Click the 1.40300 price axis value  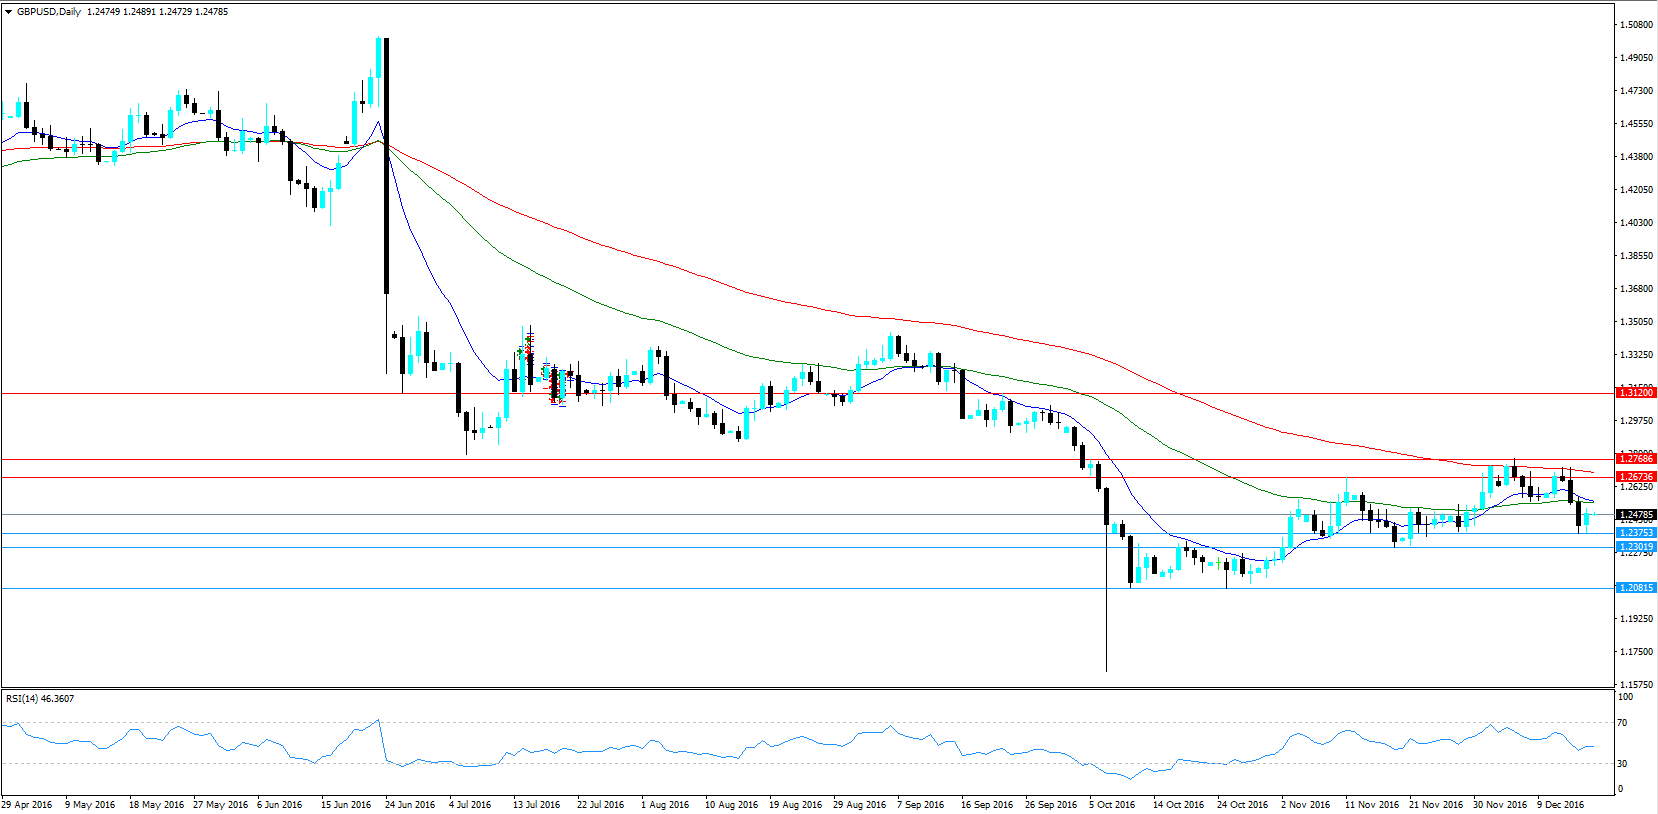[x=1636, y=222]
